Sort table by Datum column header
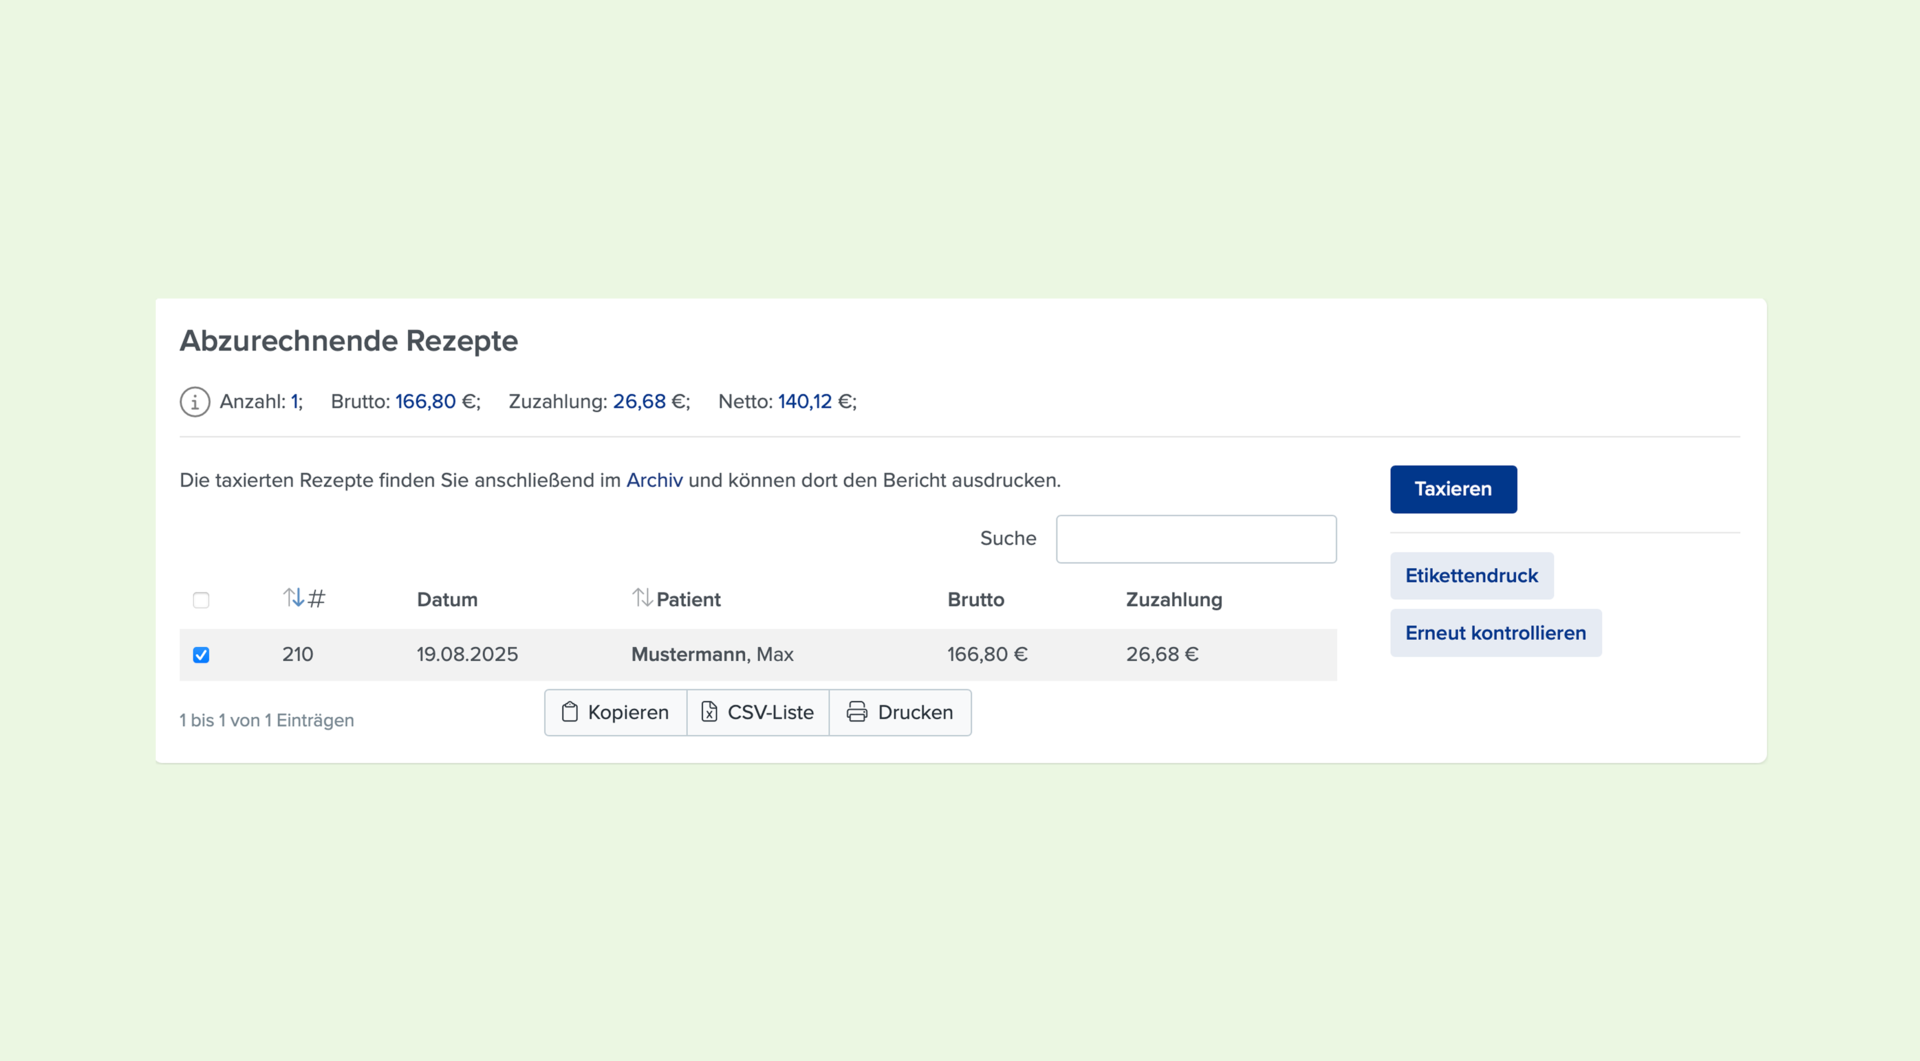 [447, 599]
